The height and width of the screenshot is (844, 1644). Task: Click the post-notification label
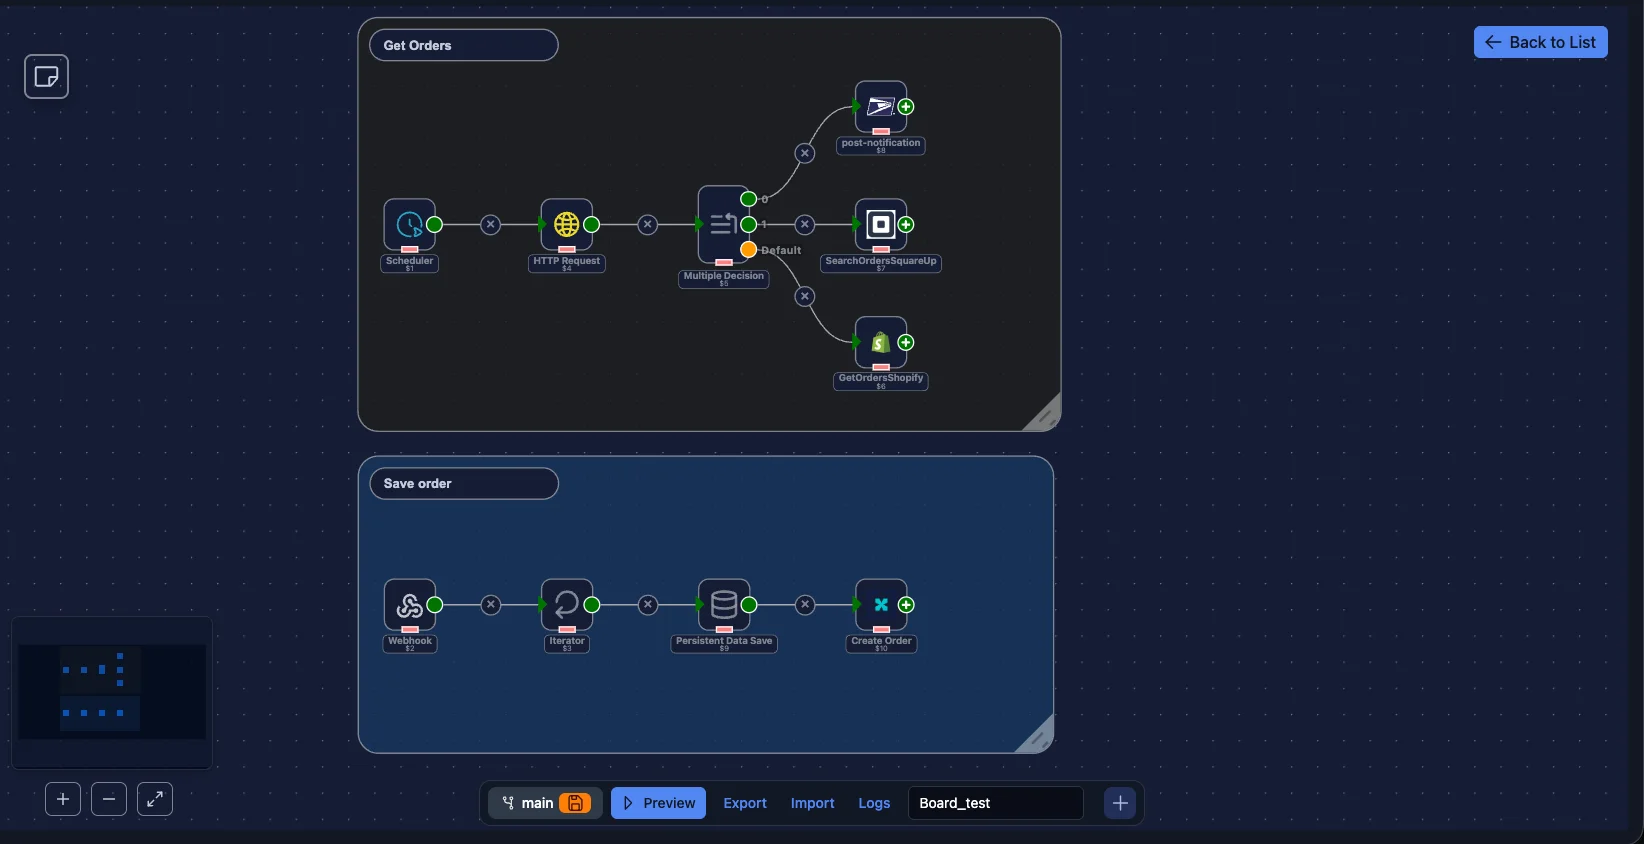click(881, 145)
